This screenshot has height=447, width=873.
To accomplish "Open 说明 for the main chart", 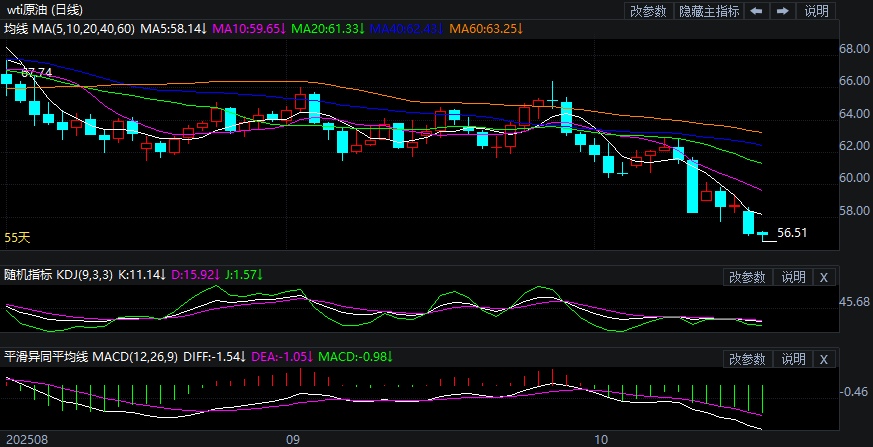I will 816,11.
